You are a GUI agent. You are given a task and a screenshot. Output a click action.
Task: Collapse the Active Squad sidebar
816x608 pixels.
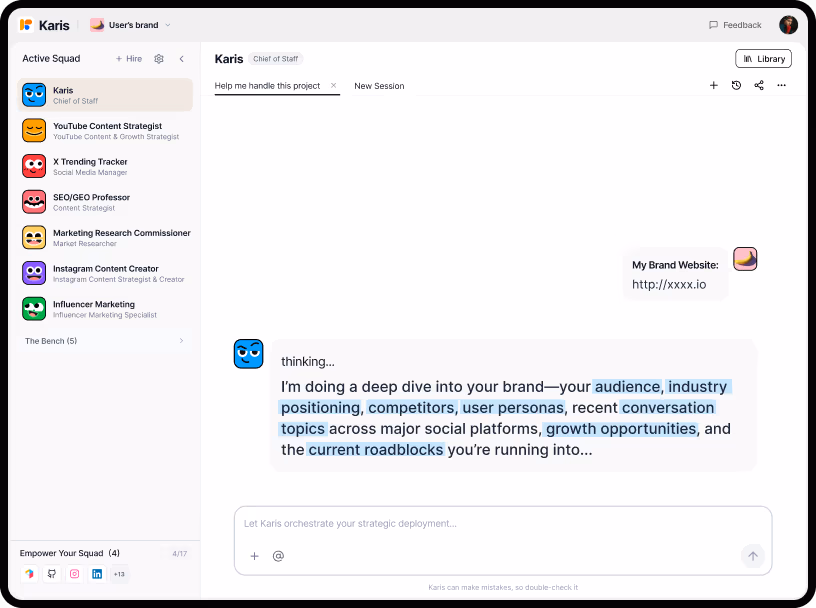pos(181,59)
